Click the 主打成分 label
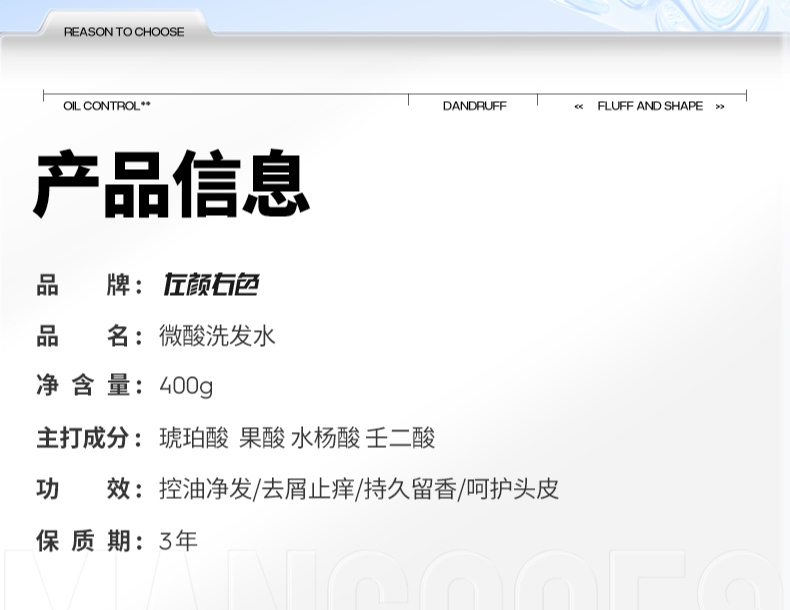 tap(89, 437)
